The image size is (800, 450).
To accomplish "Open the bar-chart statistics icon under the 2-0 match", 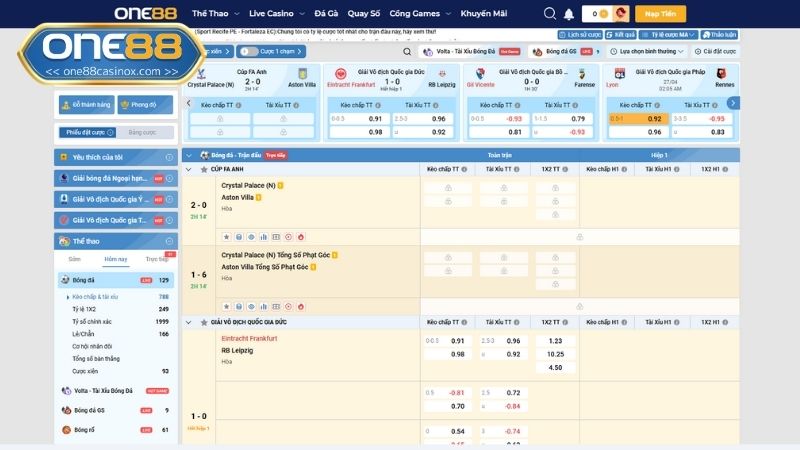I will 264,237.
